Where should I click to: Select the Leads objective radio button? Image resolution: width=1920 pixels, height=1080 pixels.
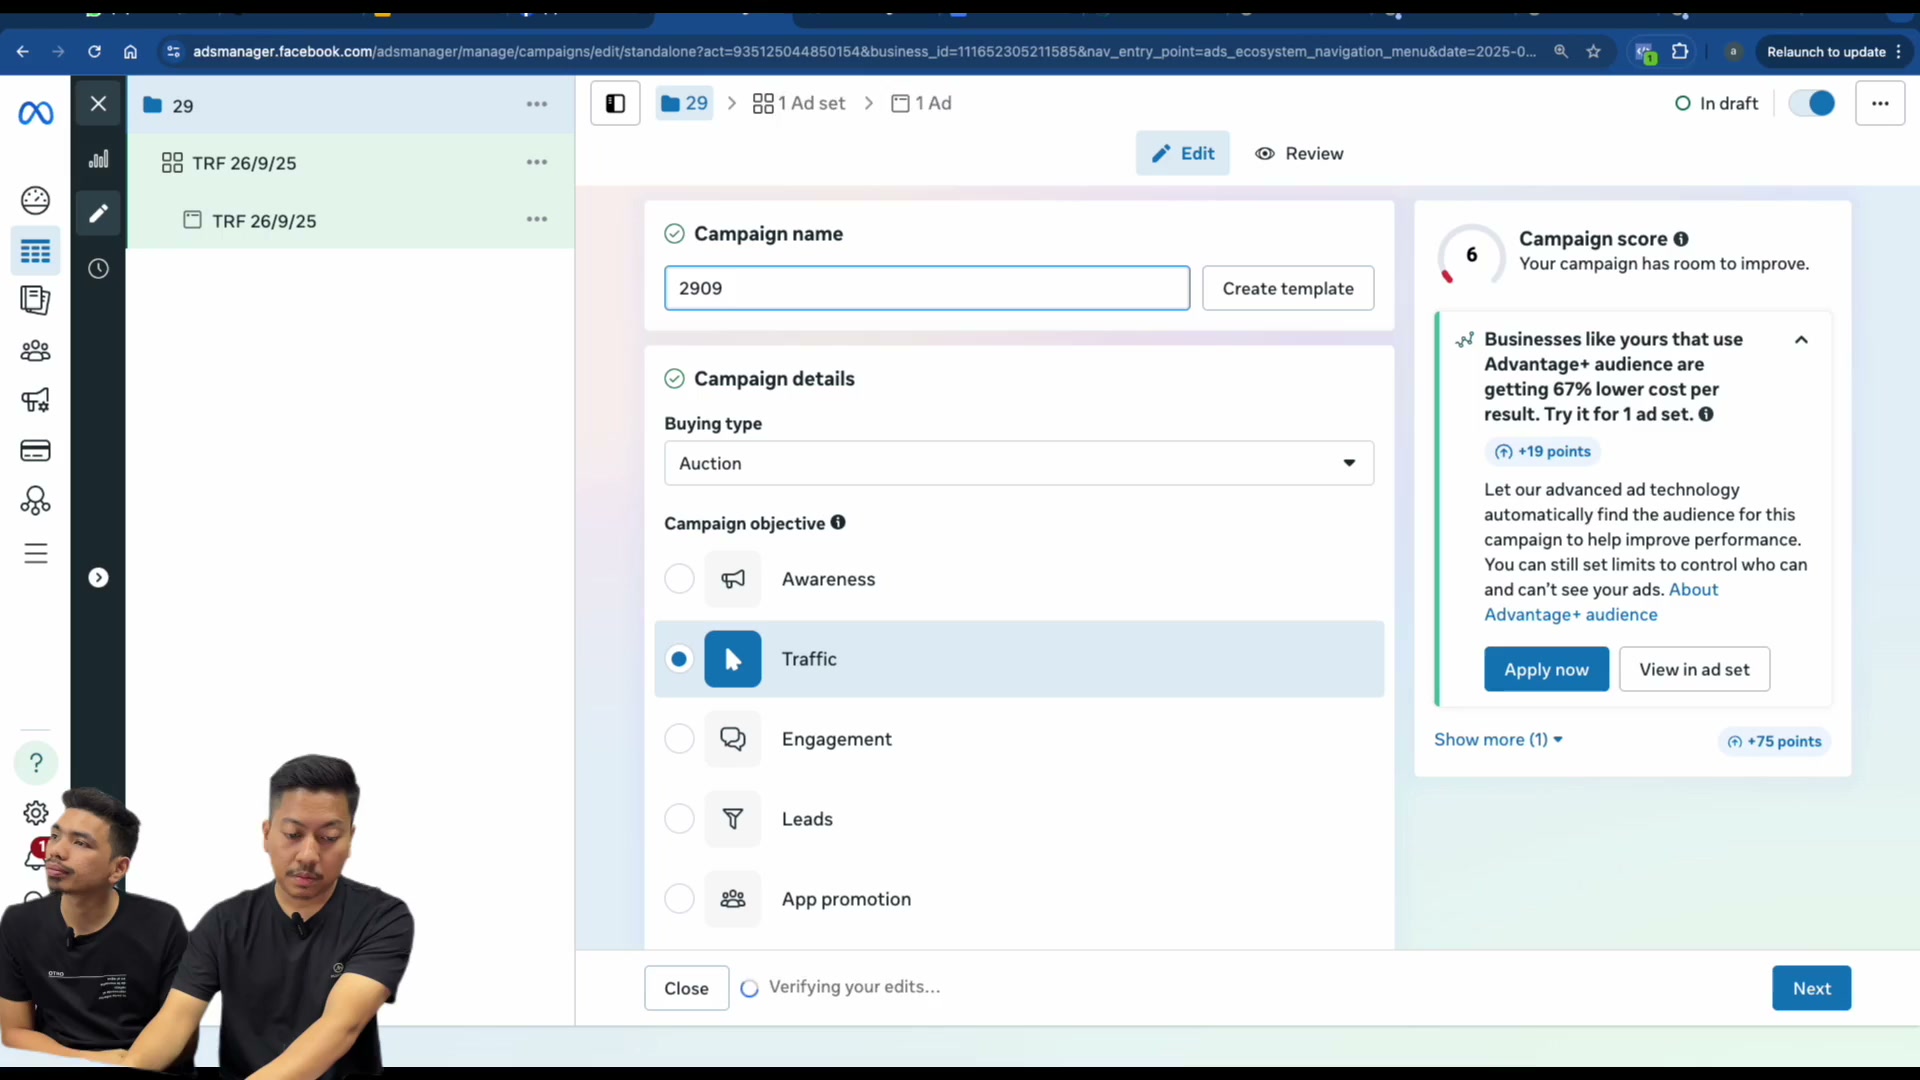point(679,819)
